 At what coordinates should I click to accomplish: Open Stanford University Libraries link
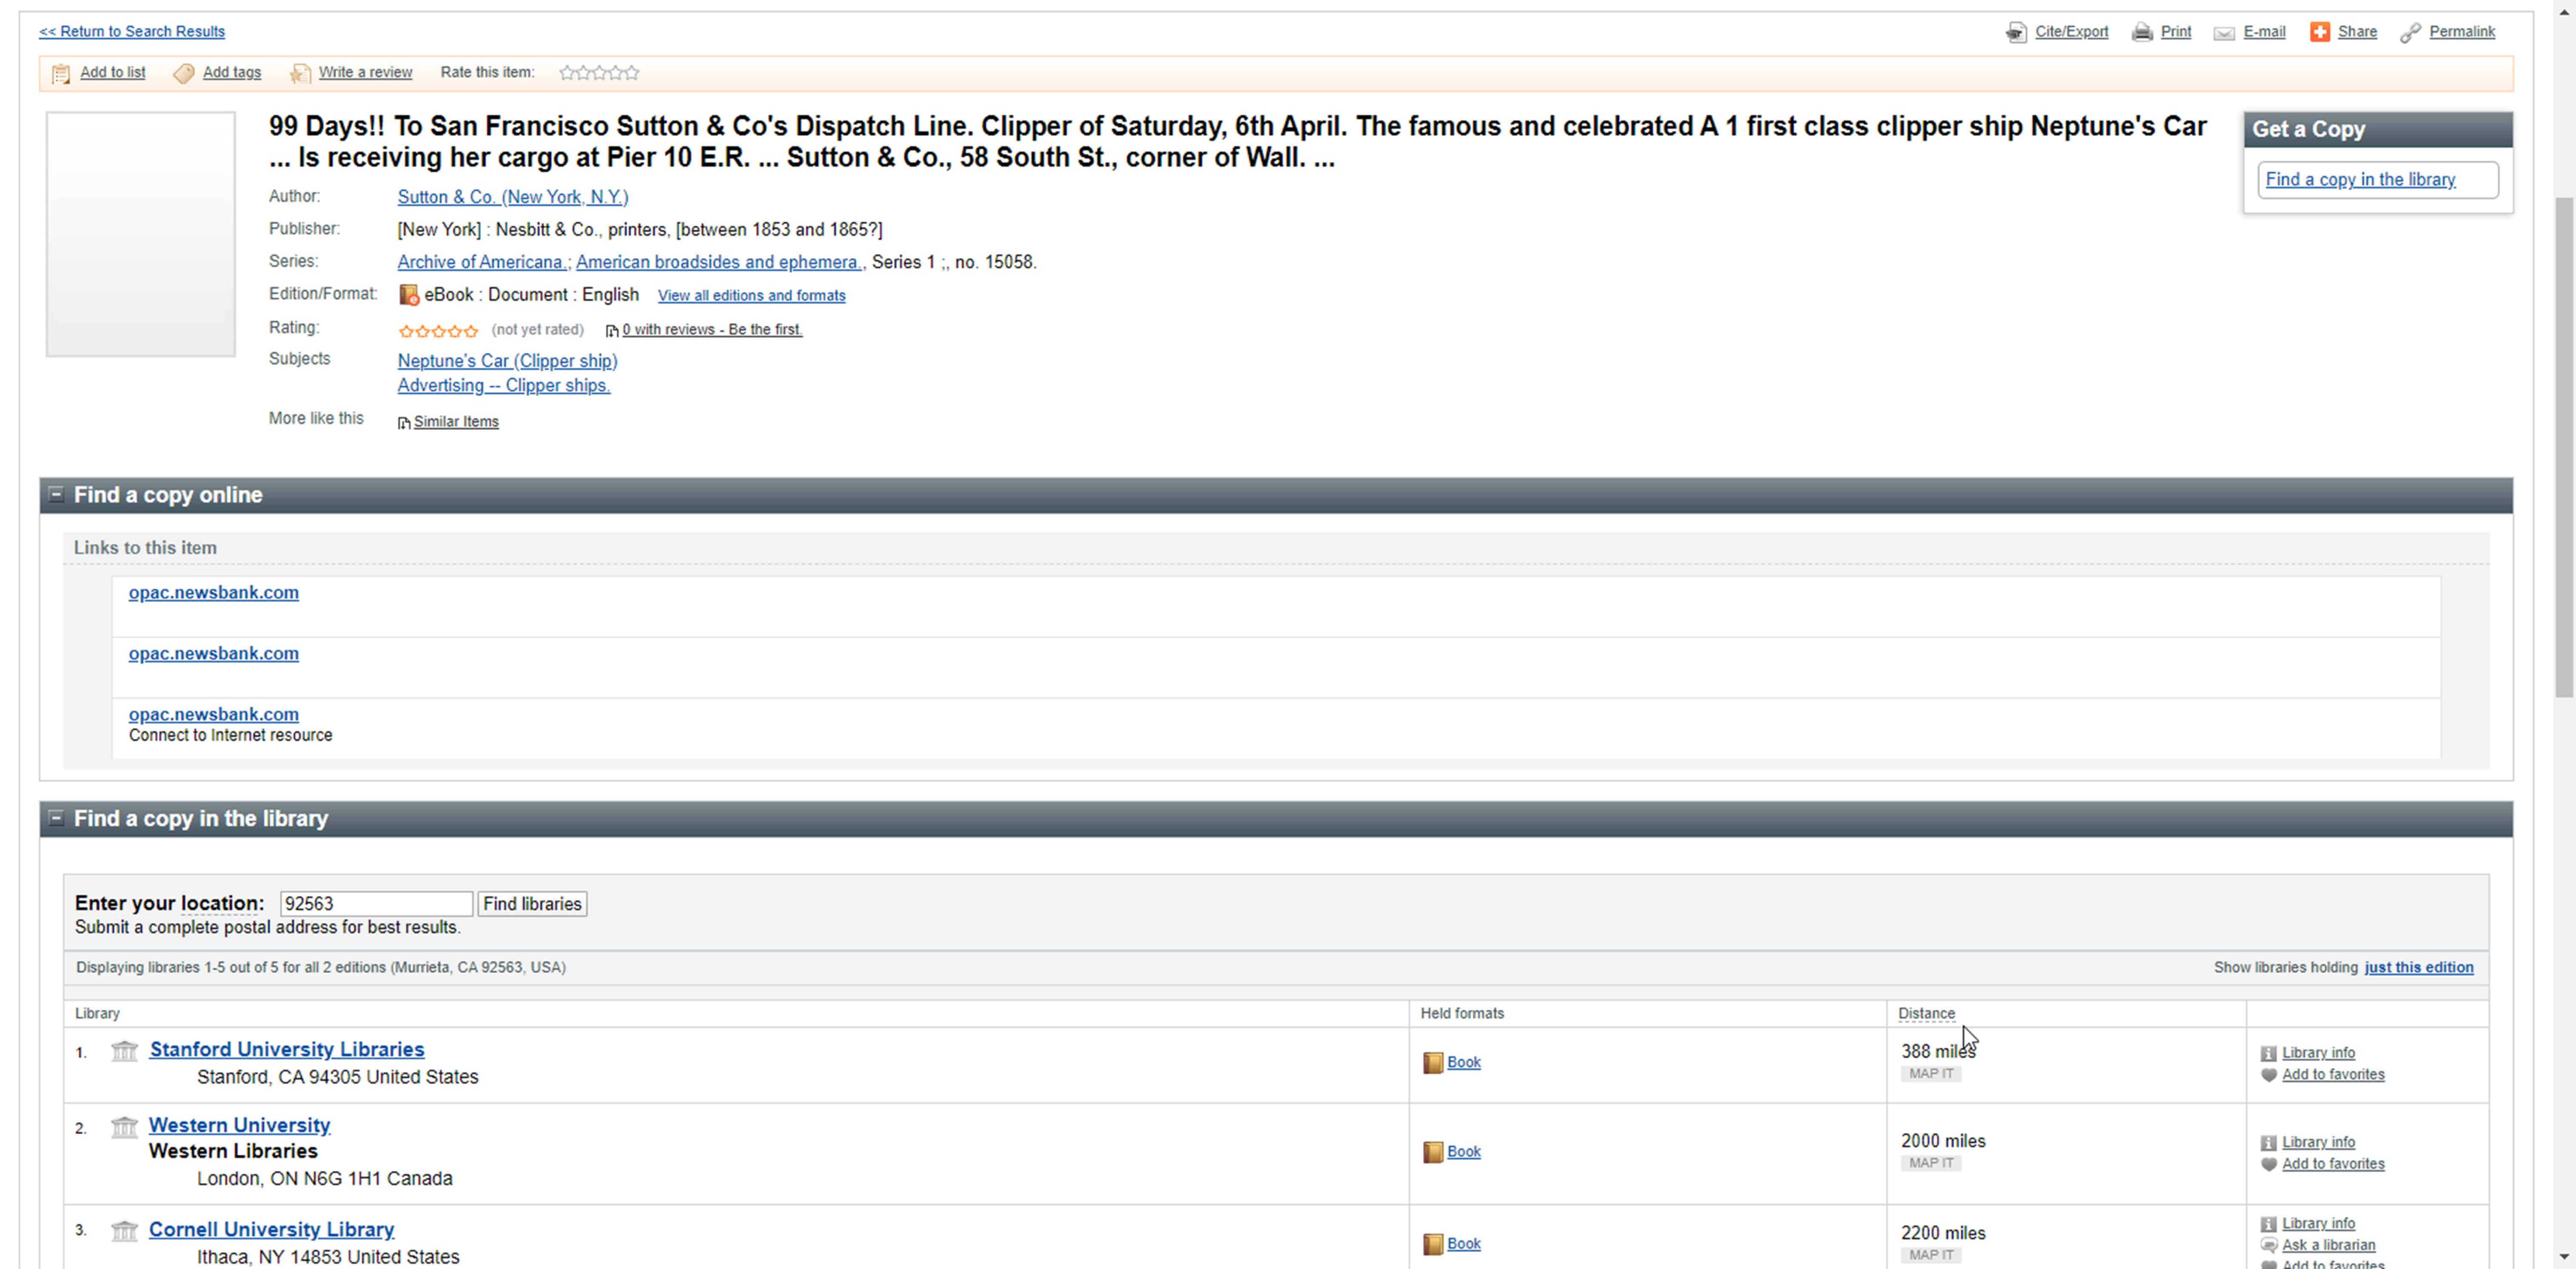[287, 1050]
